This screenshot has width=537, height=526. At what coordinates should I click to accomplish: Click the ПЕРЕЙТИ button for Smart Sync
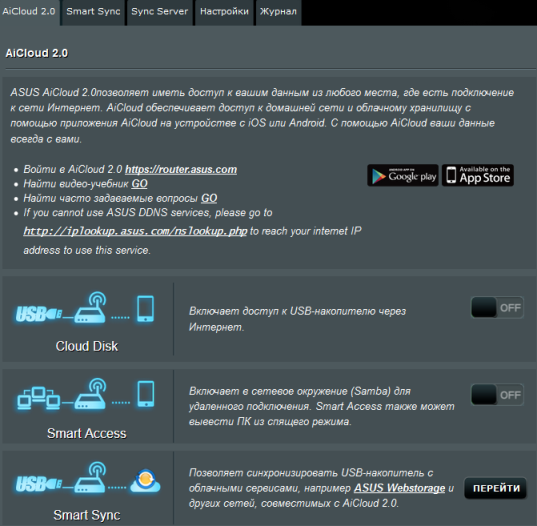(496, 488)
